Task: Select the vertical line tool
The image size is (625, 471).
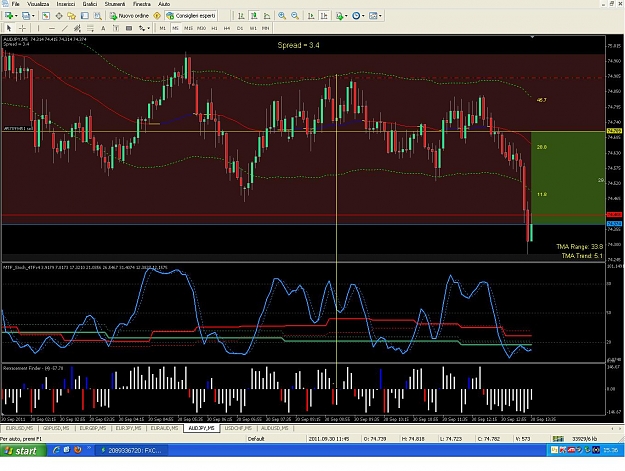Action: [x=38, y=28]
